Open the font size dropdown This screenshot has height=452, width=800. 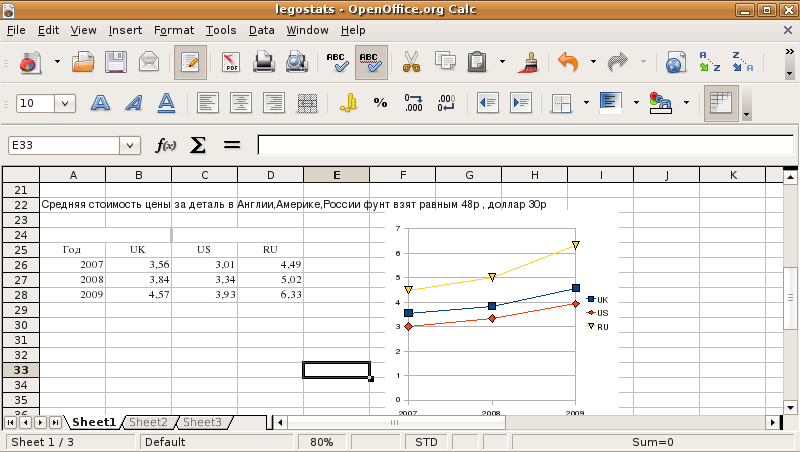(x=65, y=104)
